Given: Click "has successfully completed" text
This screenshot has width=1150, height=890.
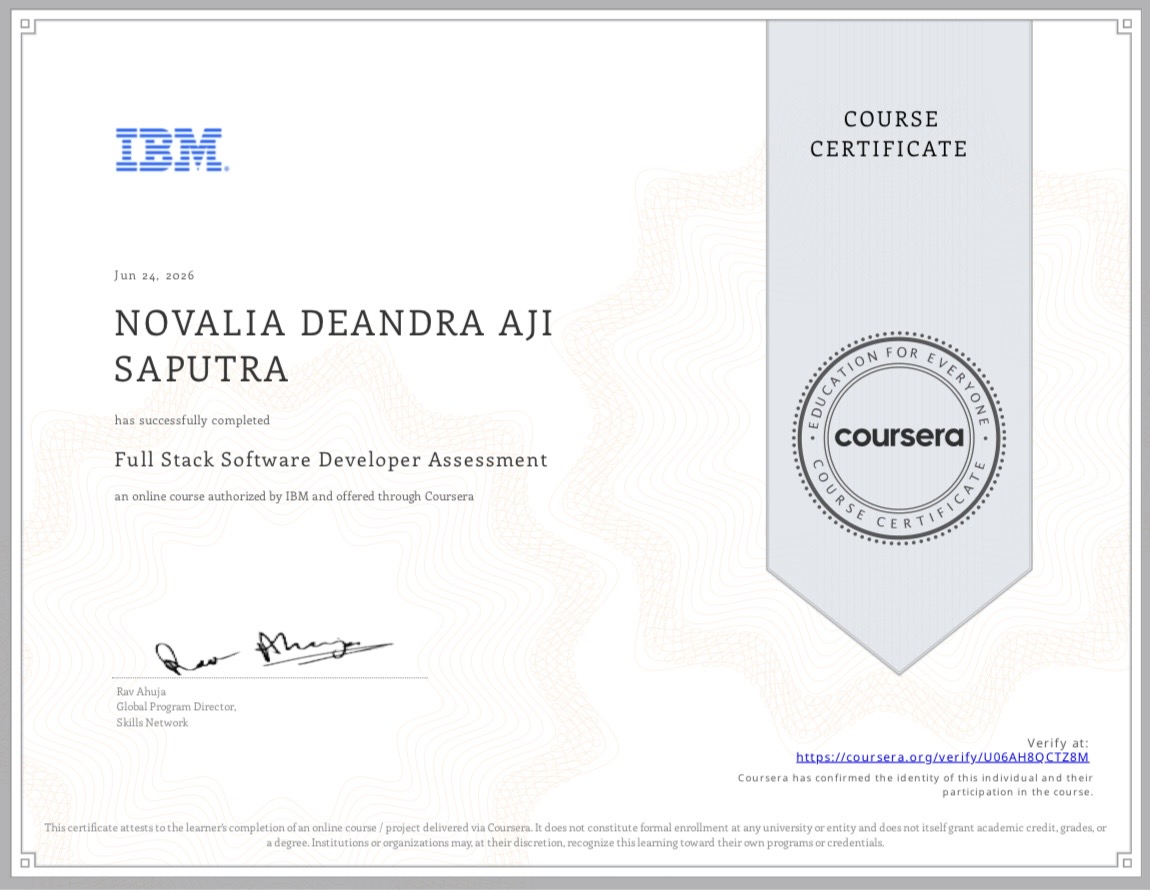Looking at the screenshot, I should point(192,420).
